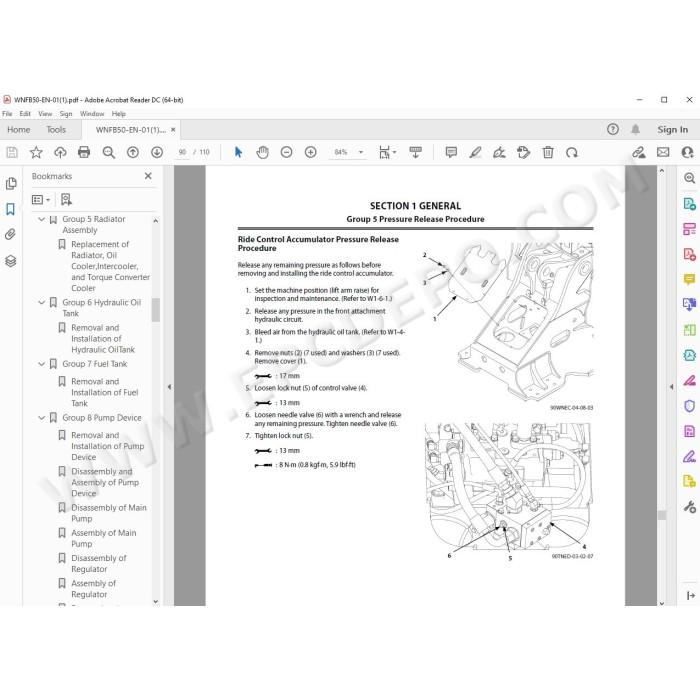Close the Bookmarks panel

[x=148, y=176]
